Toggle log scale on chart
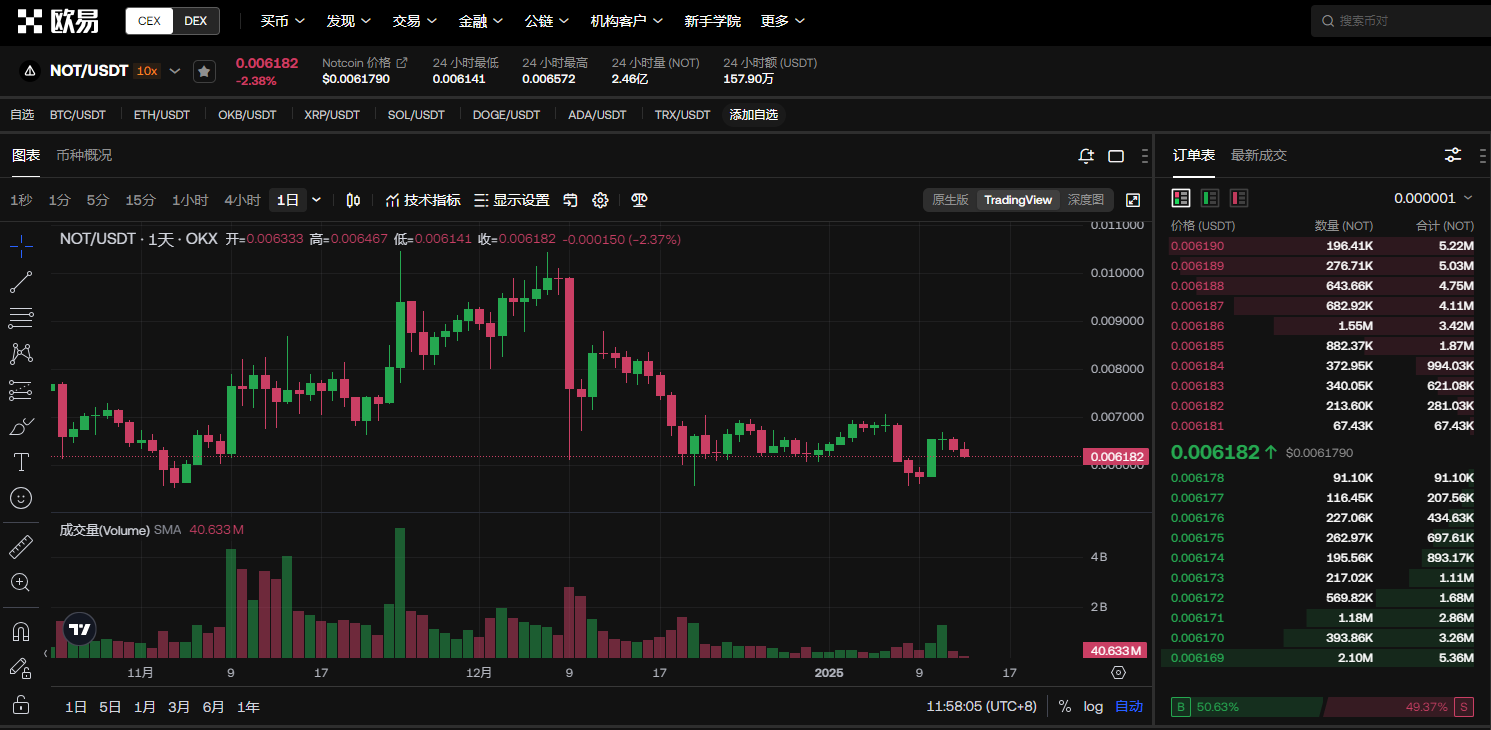This screenshot has width=1491, height=730. pyautogui.click(x=1093, y=707)
